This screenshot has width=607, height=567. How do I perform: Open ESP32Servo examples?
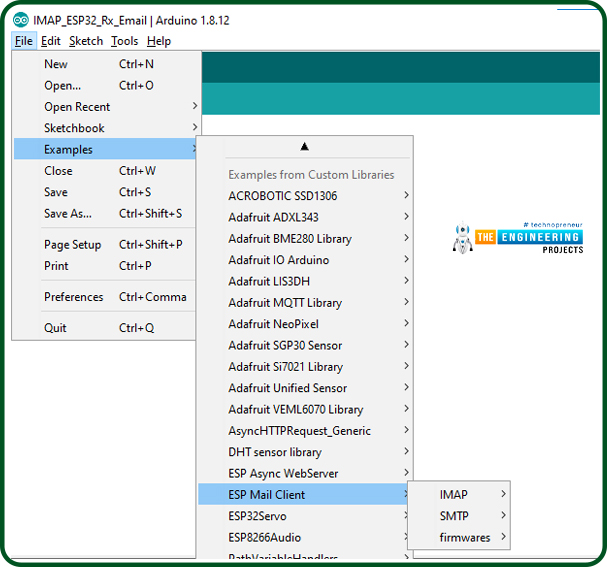pos(303,516)
